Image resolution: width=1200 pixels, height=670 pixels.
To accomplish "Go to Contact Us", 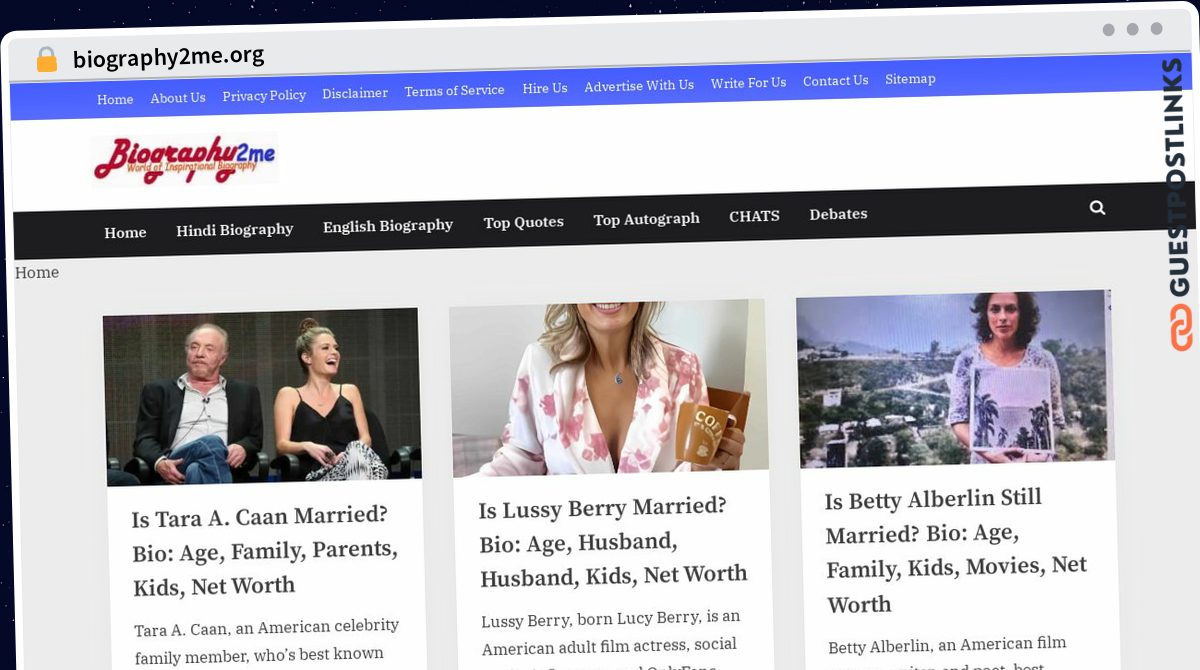I will point(835,80).
